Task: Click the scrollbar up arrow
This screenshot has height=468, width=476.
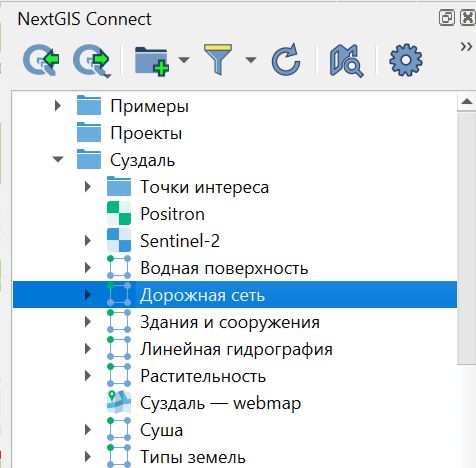Action: [467, 101]
